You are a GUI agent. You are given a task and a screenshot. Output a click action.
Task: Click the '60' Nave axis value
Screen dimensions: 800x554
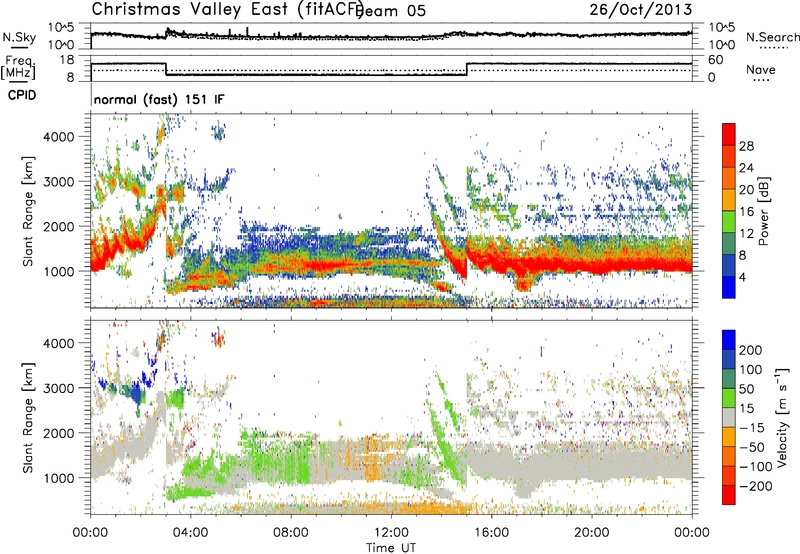coord(716,60)
